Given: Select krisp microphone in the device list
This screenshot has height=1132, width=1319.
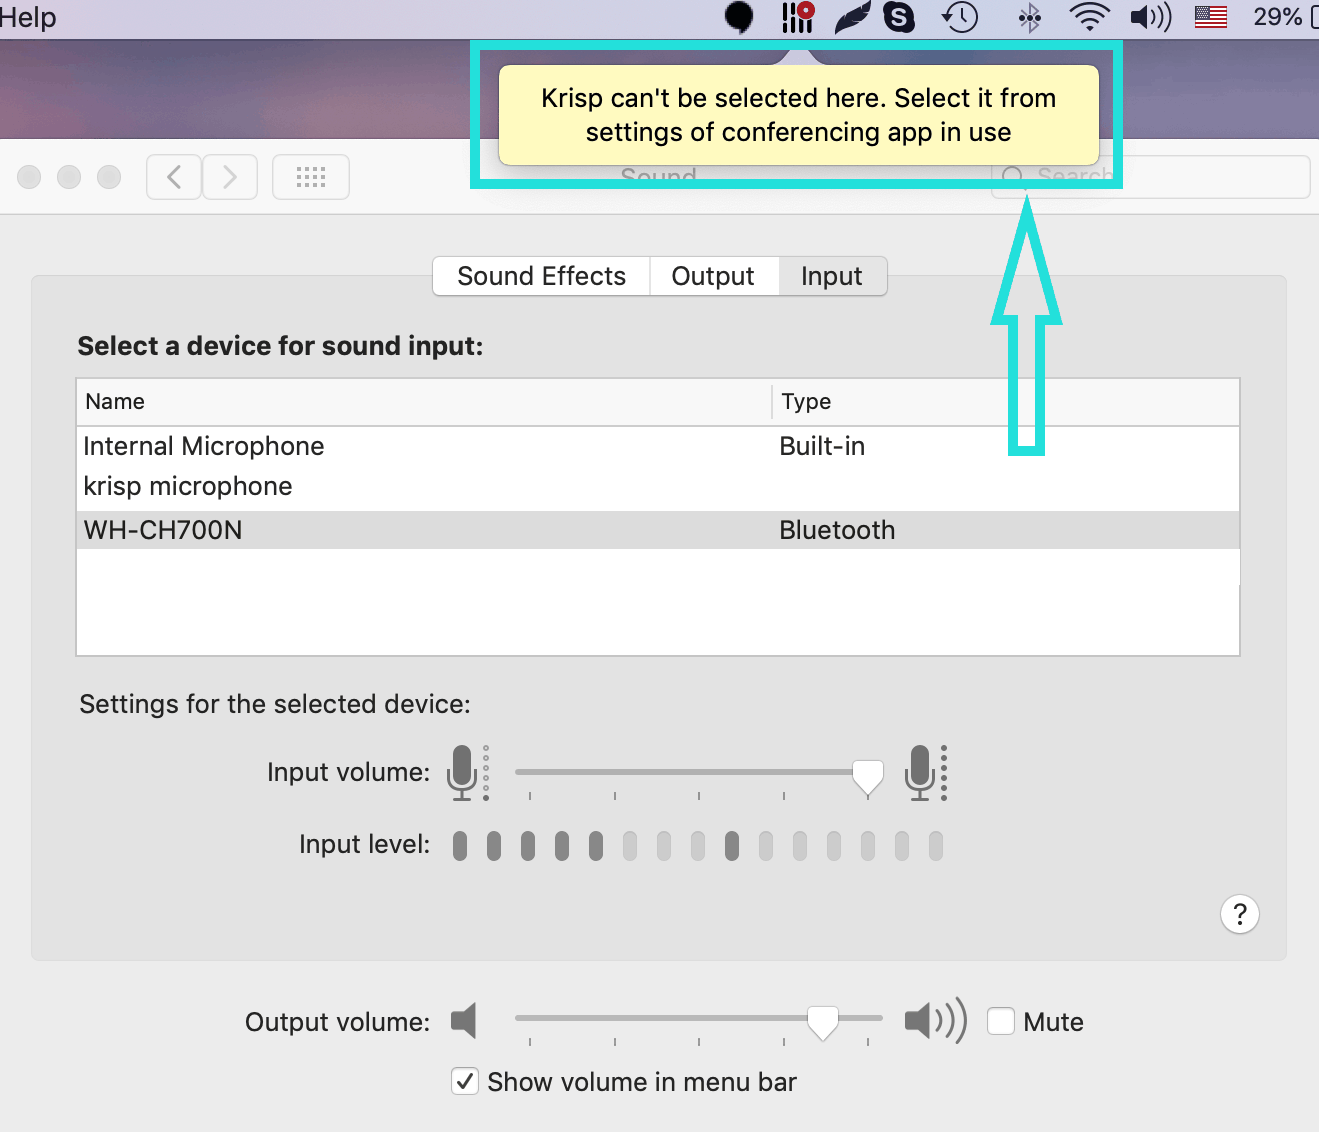Looking at the screenshot, I should (x=658, y=487).
